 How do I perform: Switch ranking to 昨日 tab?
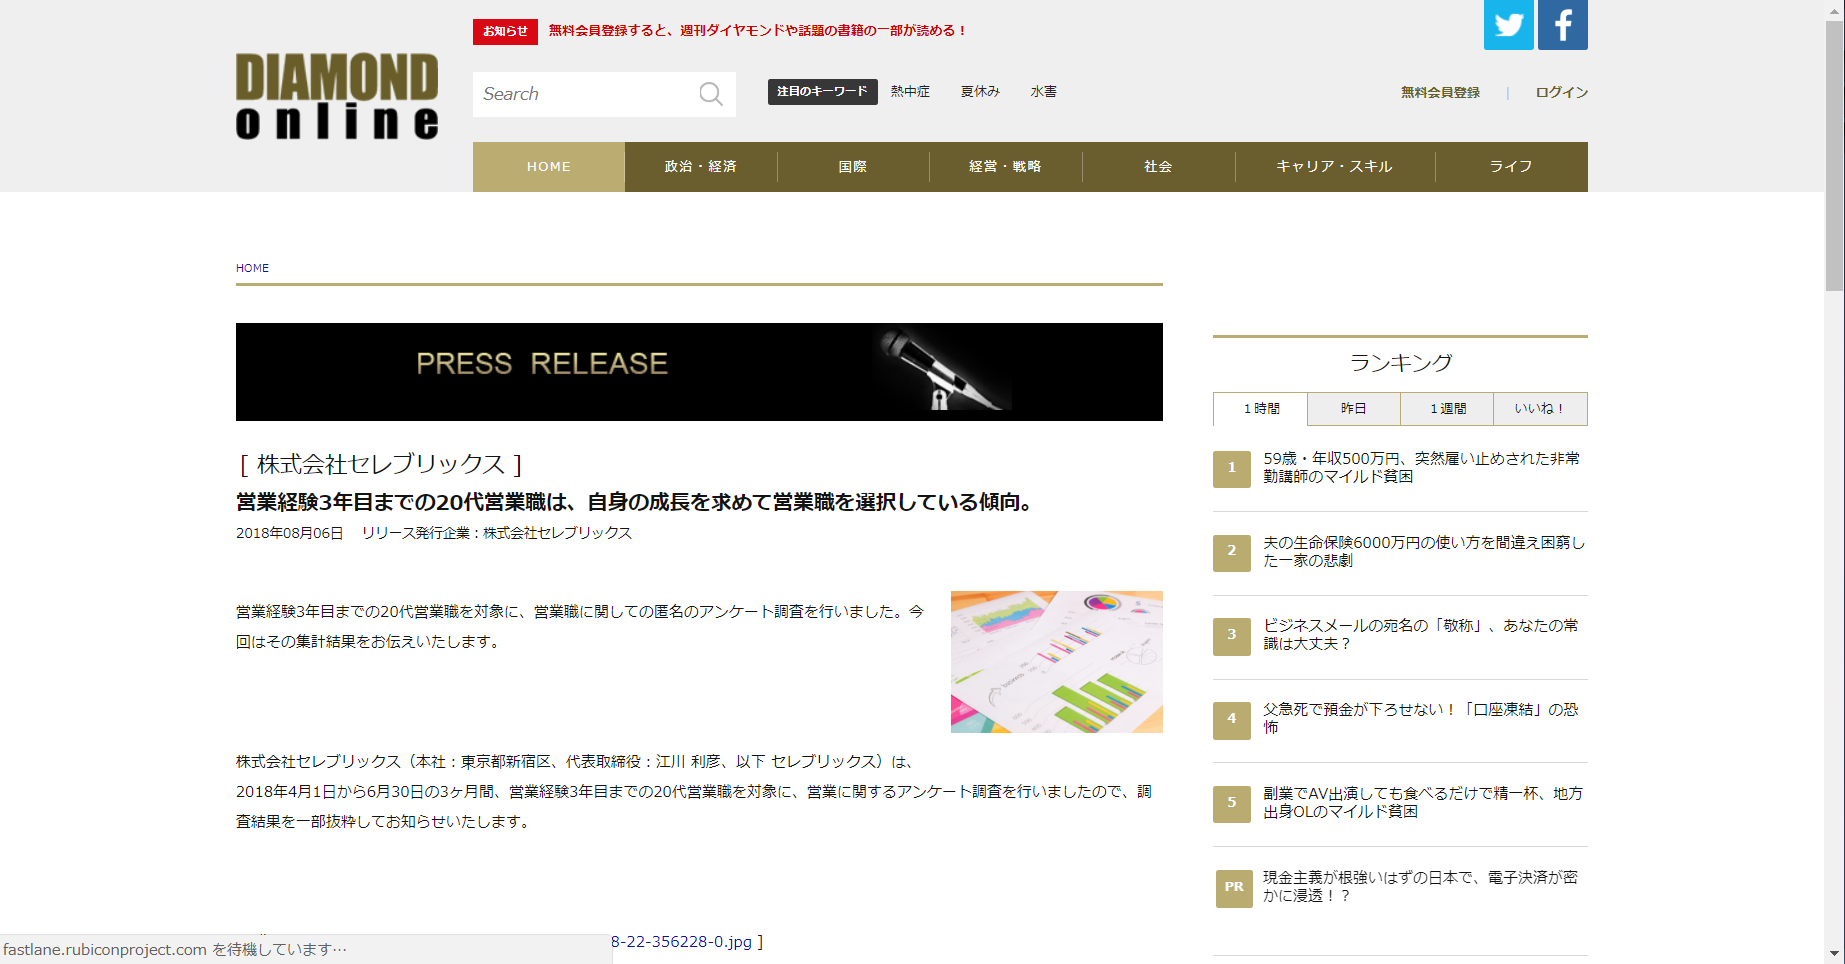point(1354,409)
